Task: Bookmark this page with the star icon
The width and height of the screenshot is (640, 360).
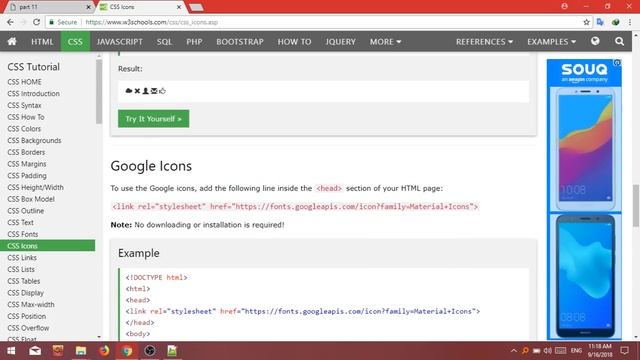Action: pos(587,22)
